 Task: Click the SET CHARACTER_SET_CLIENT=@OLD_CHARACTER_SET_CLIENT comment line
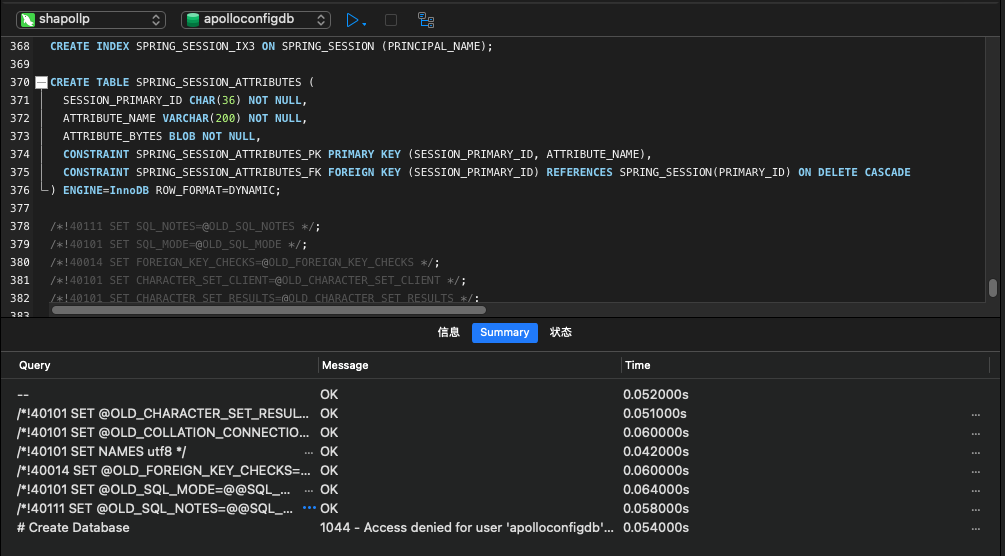[258, 280]
